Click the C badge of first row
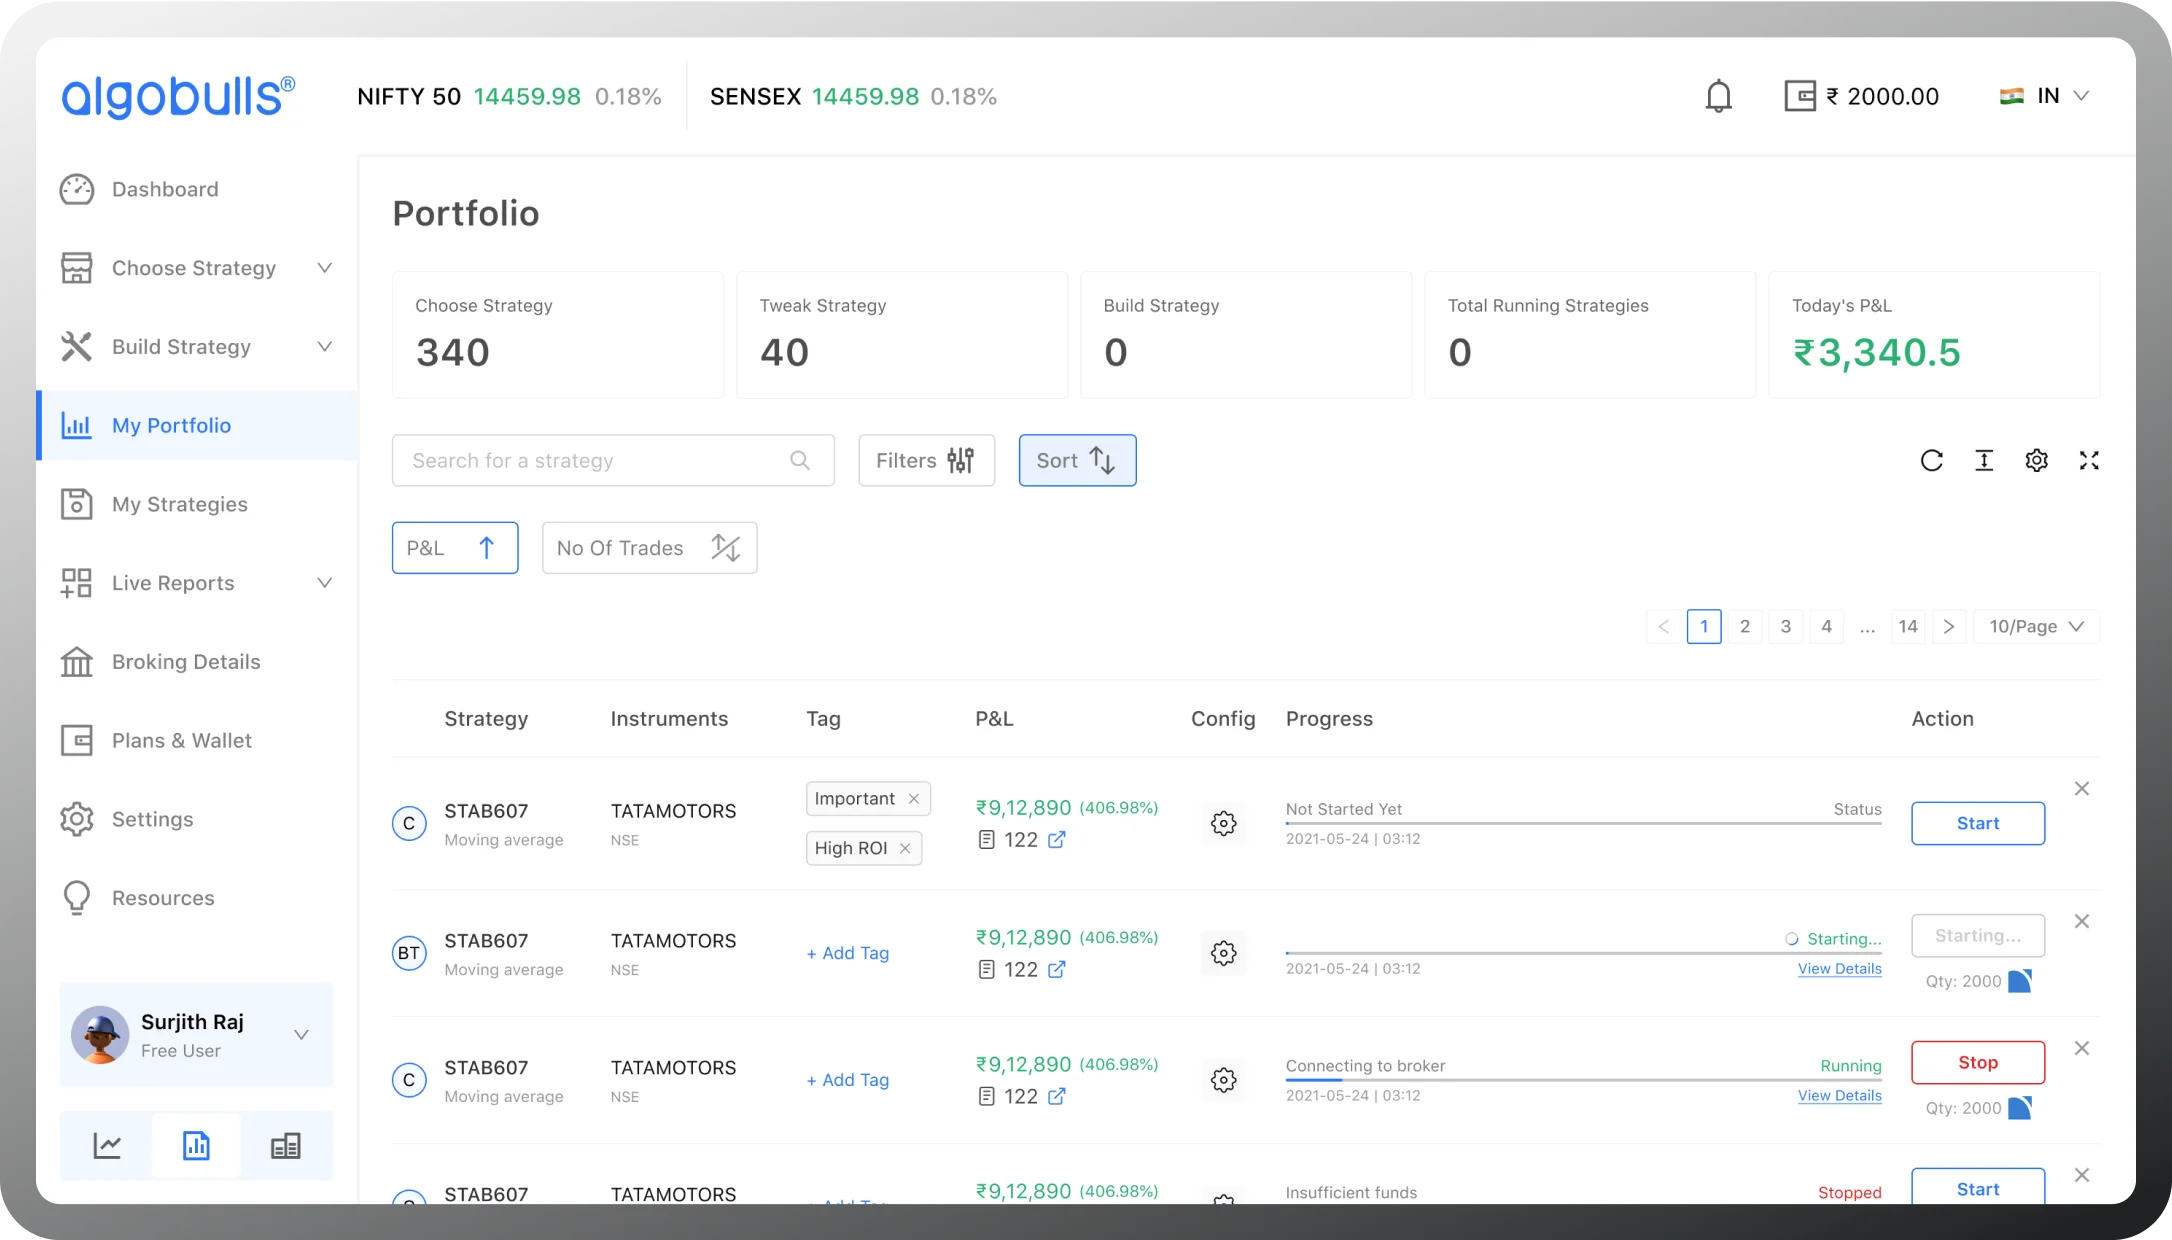Viewport: 2172px width, 1240px height. [x=409, y=824]
